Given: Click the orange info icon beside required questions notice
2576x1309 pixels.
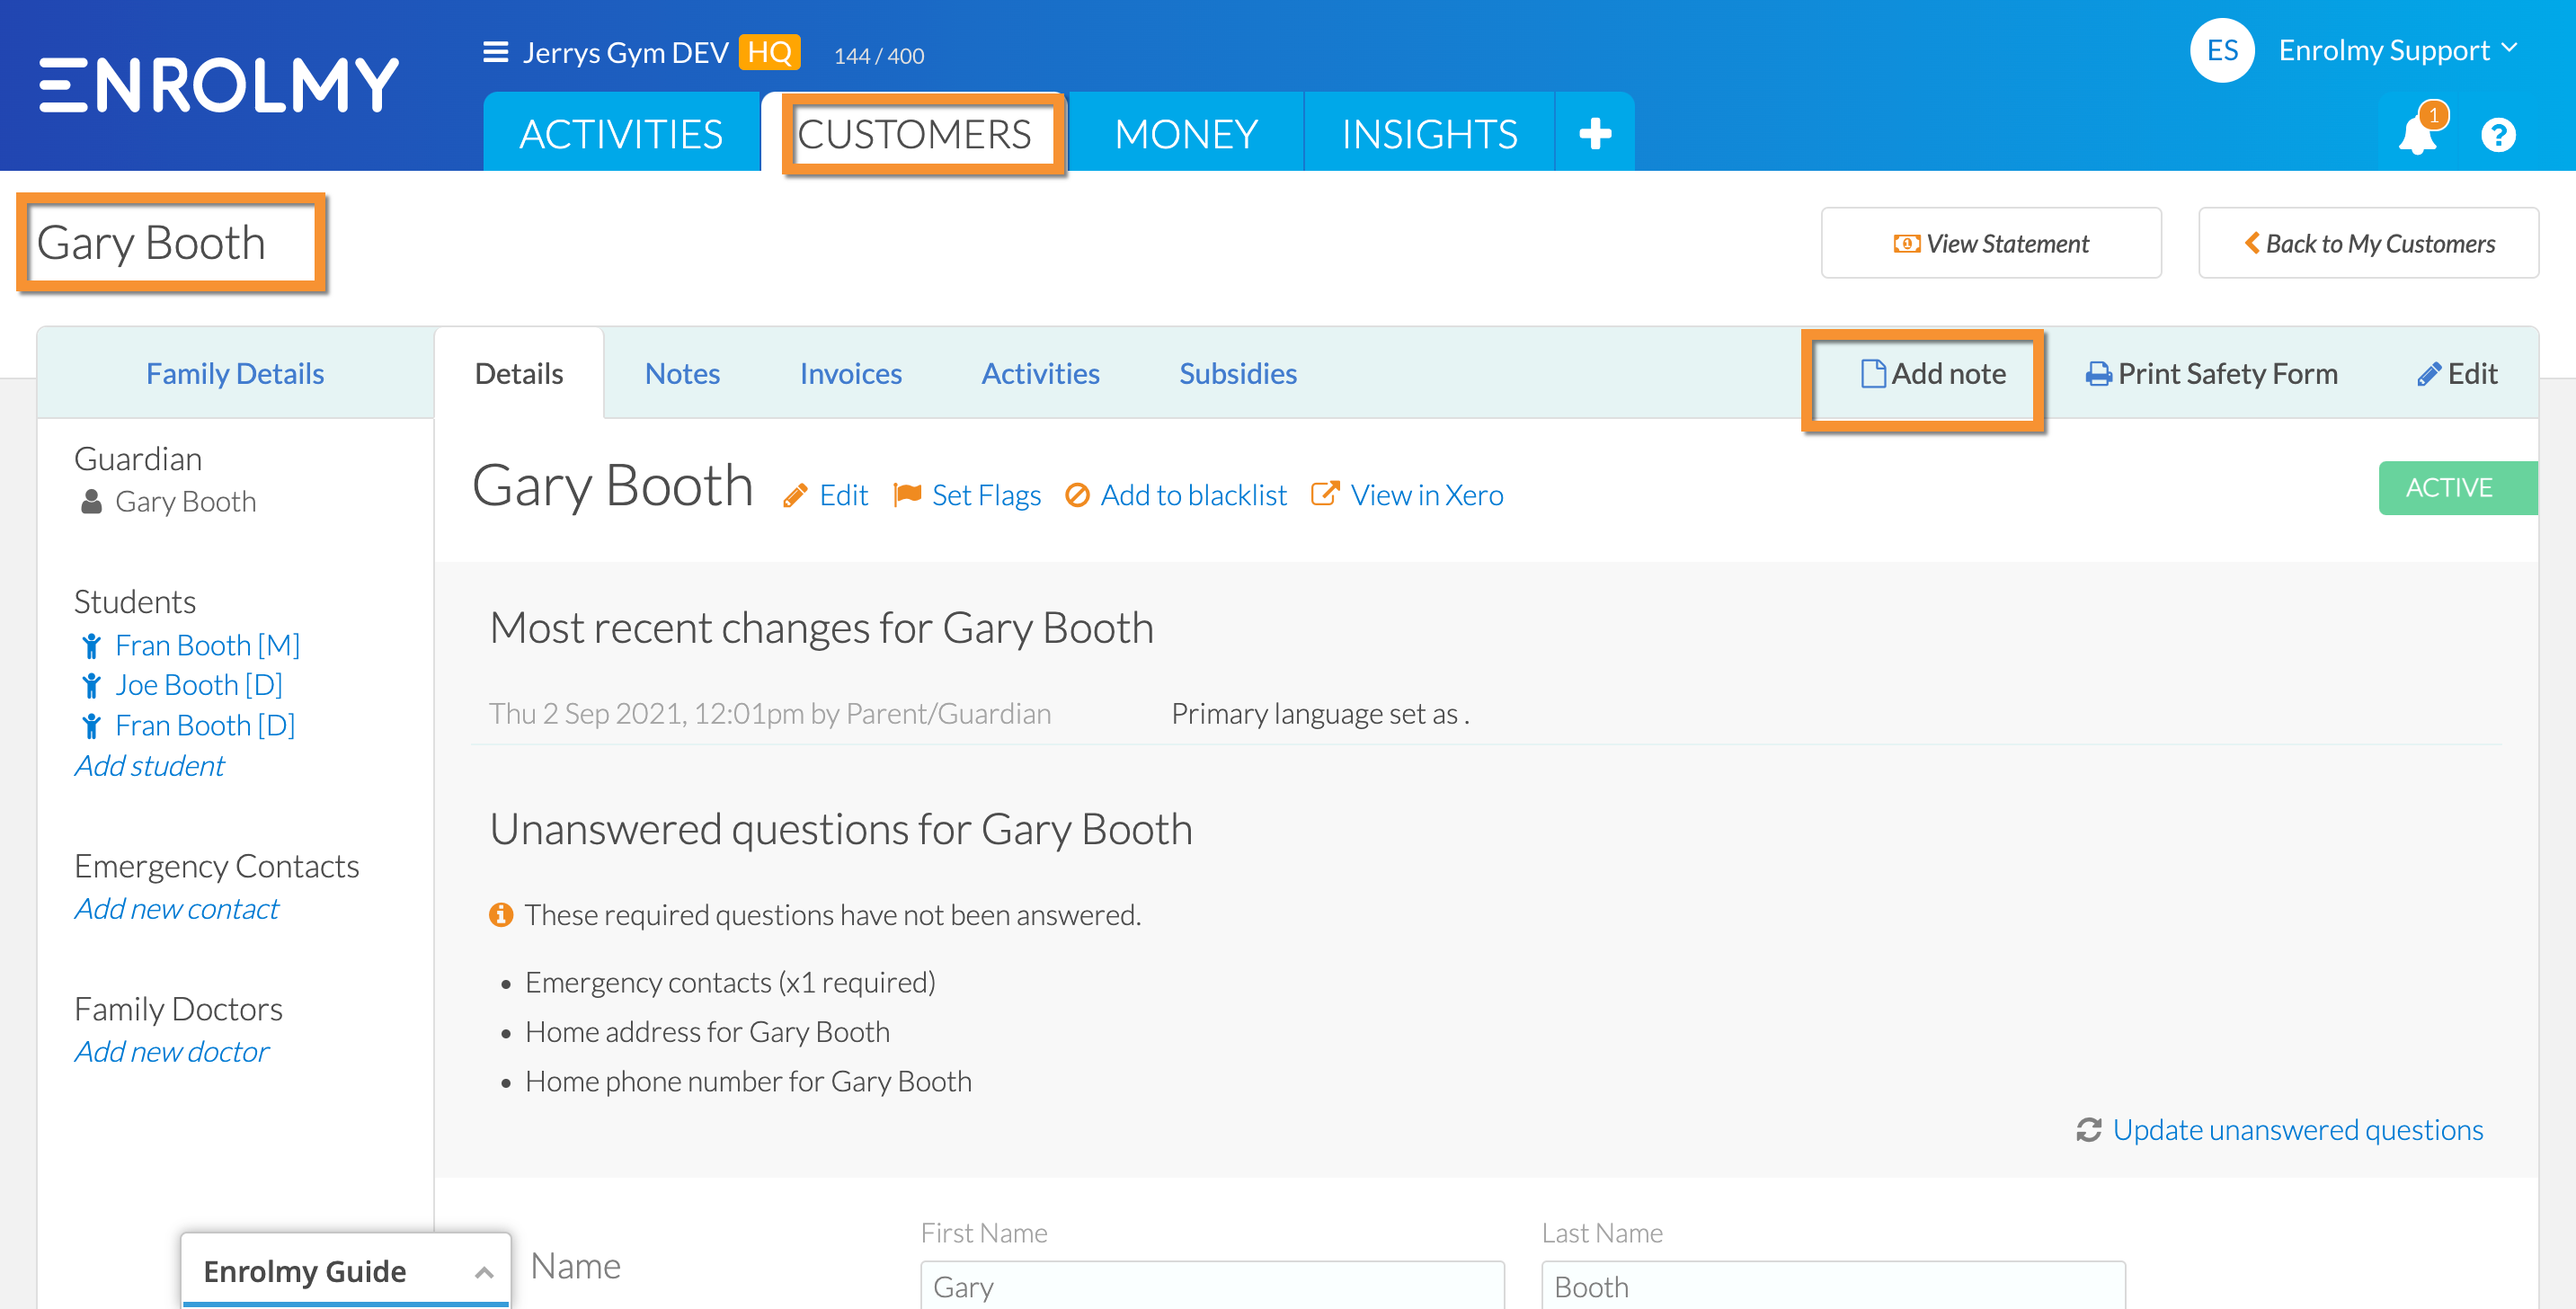Looking at the screenshot, I should [x=501, y=914].
